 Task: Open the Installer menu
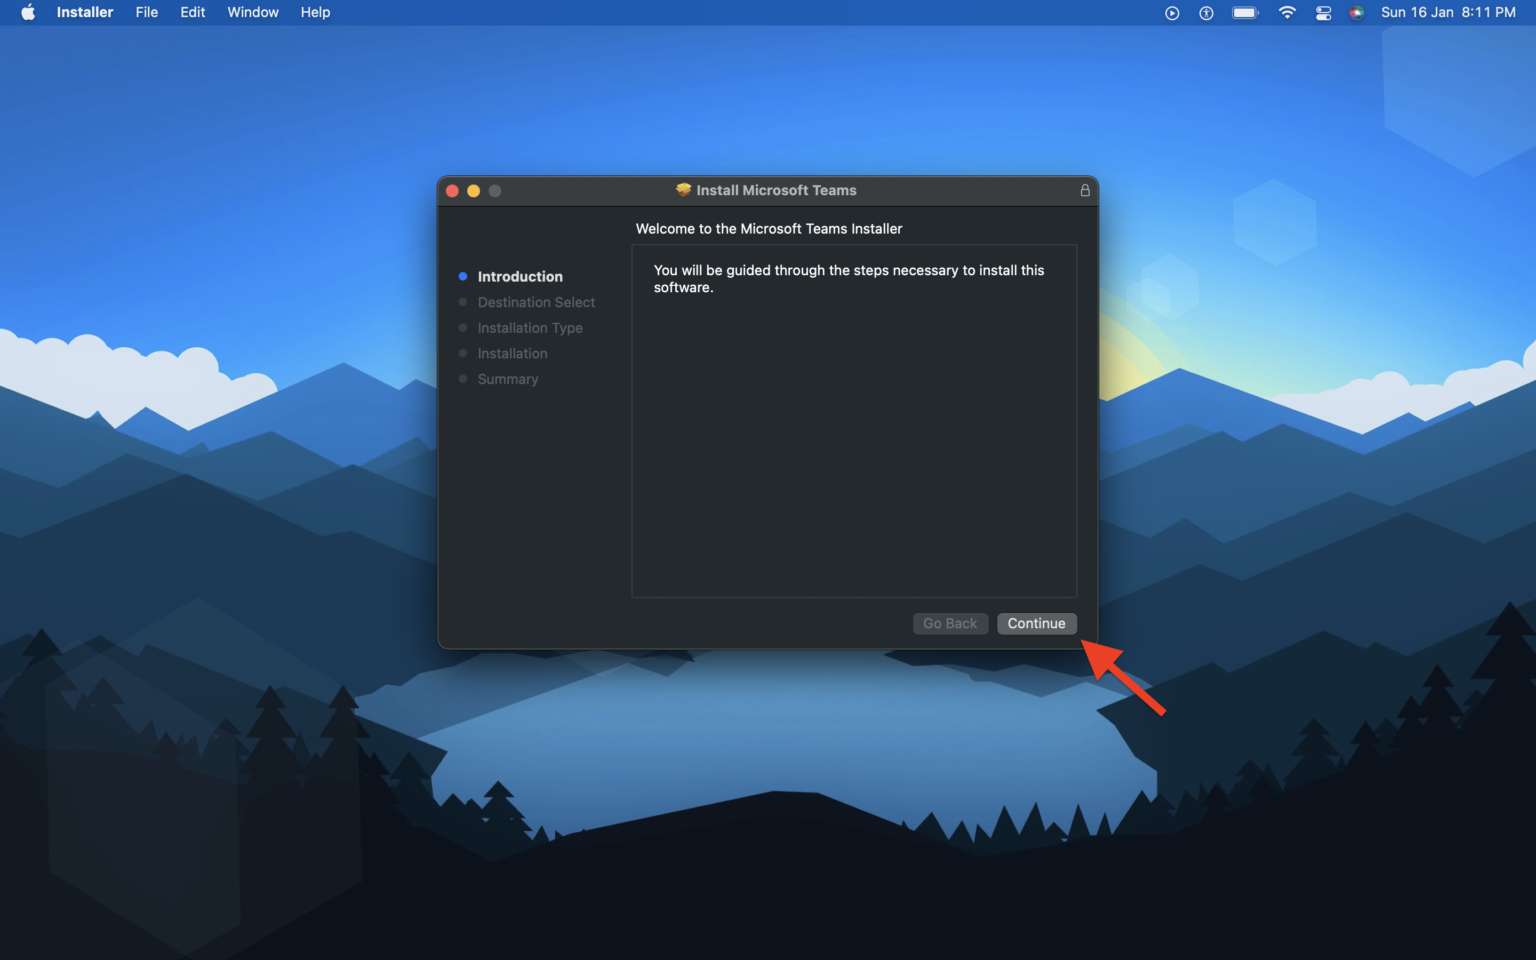pyautogui.click(x=84, y=12)
